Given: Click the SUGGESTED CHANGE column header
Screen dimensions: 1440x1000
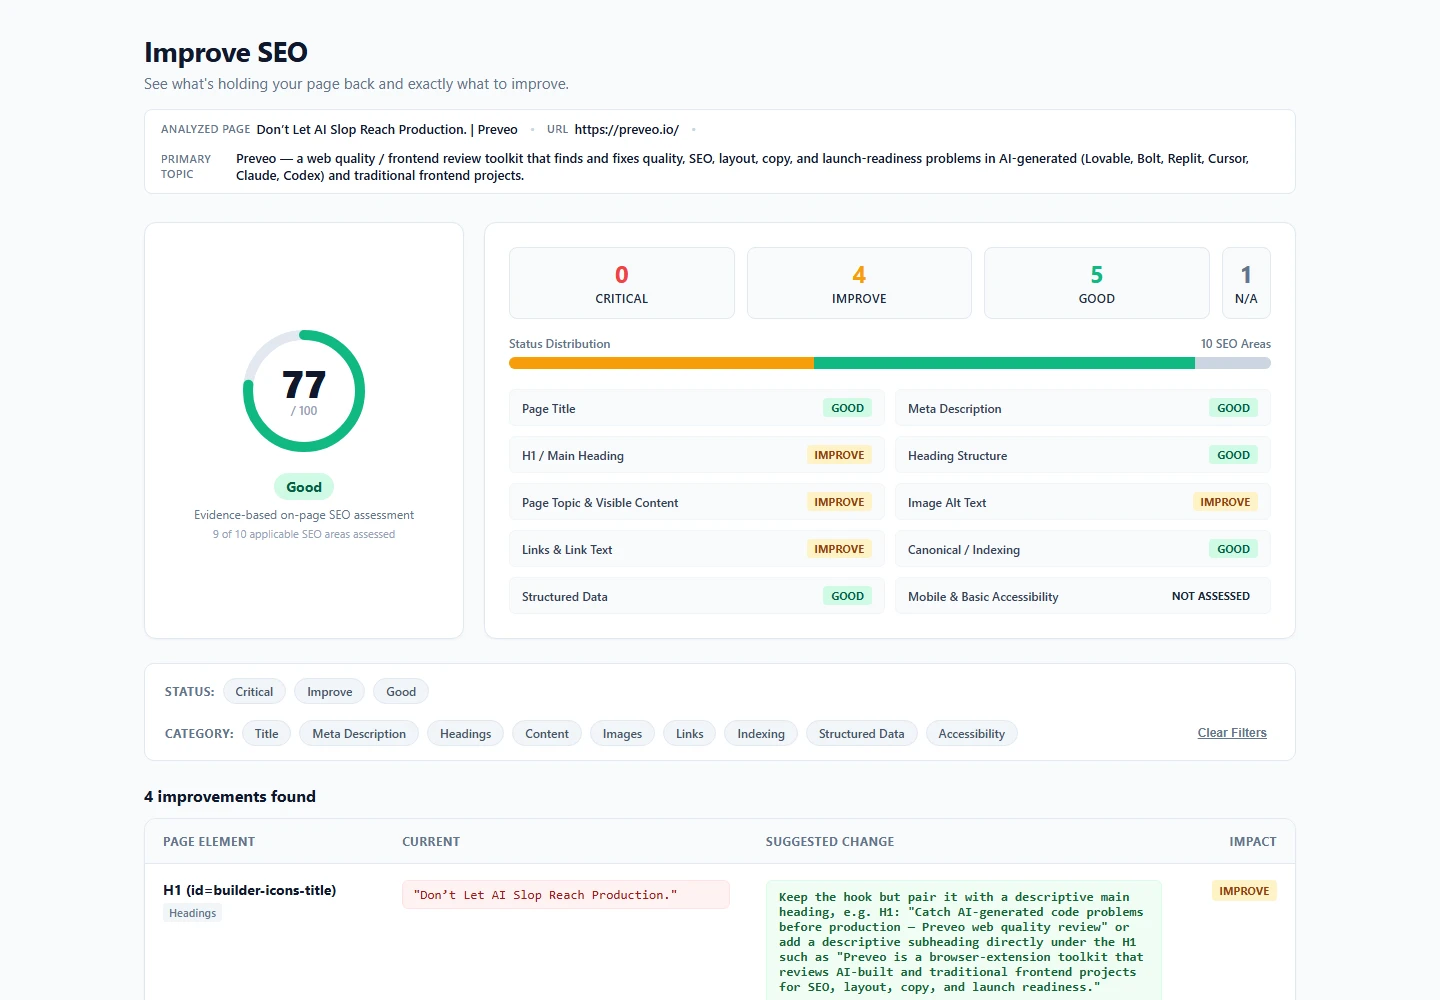Looking at the screenshot, I should (830, 842).
